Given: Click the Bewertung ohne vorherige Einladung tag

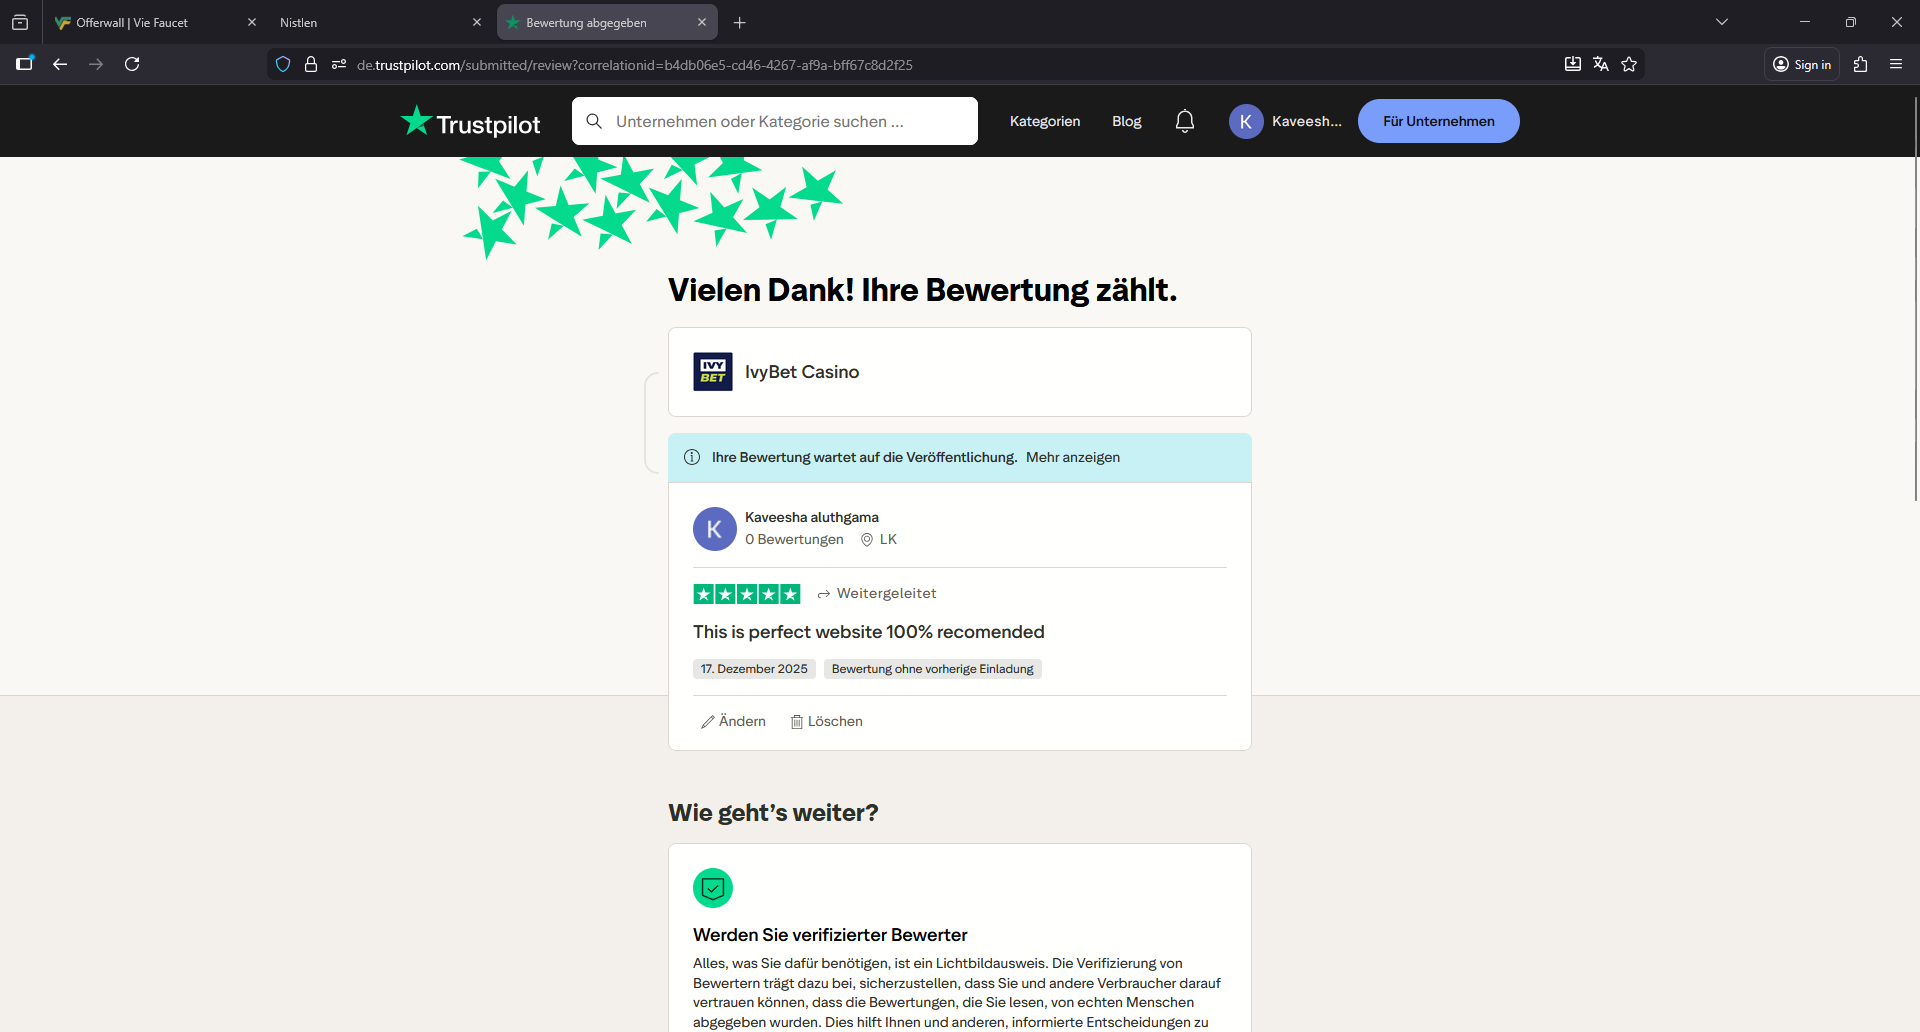Looking at the screenshot, I should (933, 669).
